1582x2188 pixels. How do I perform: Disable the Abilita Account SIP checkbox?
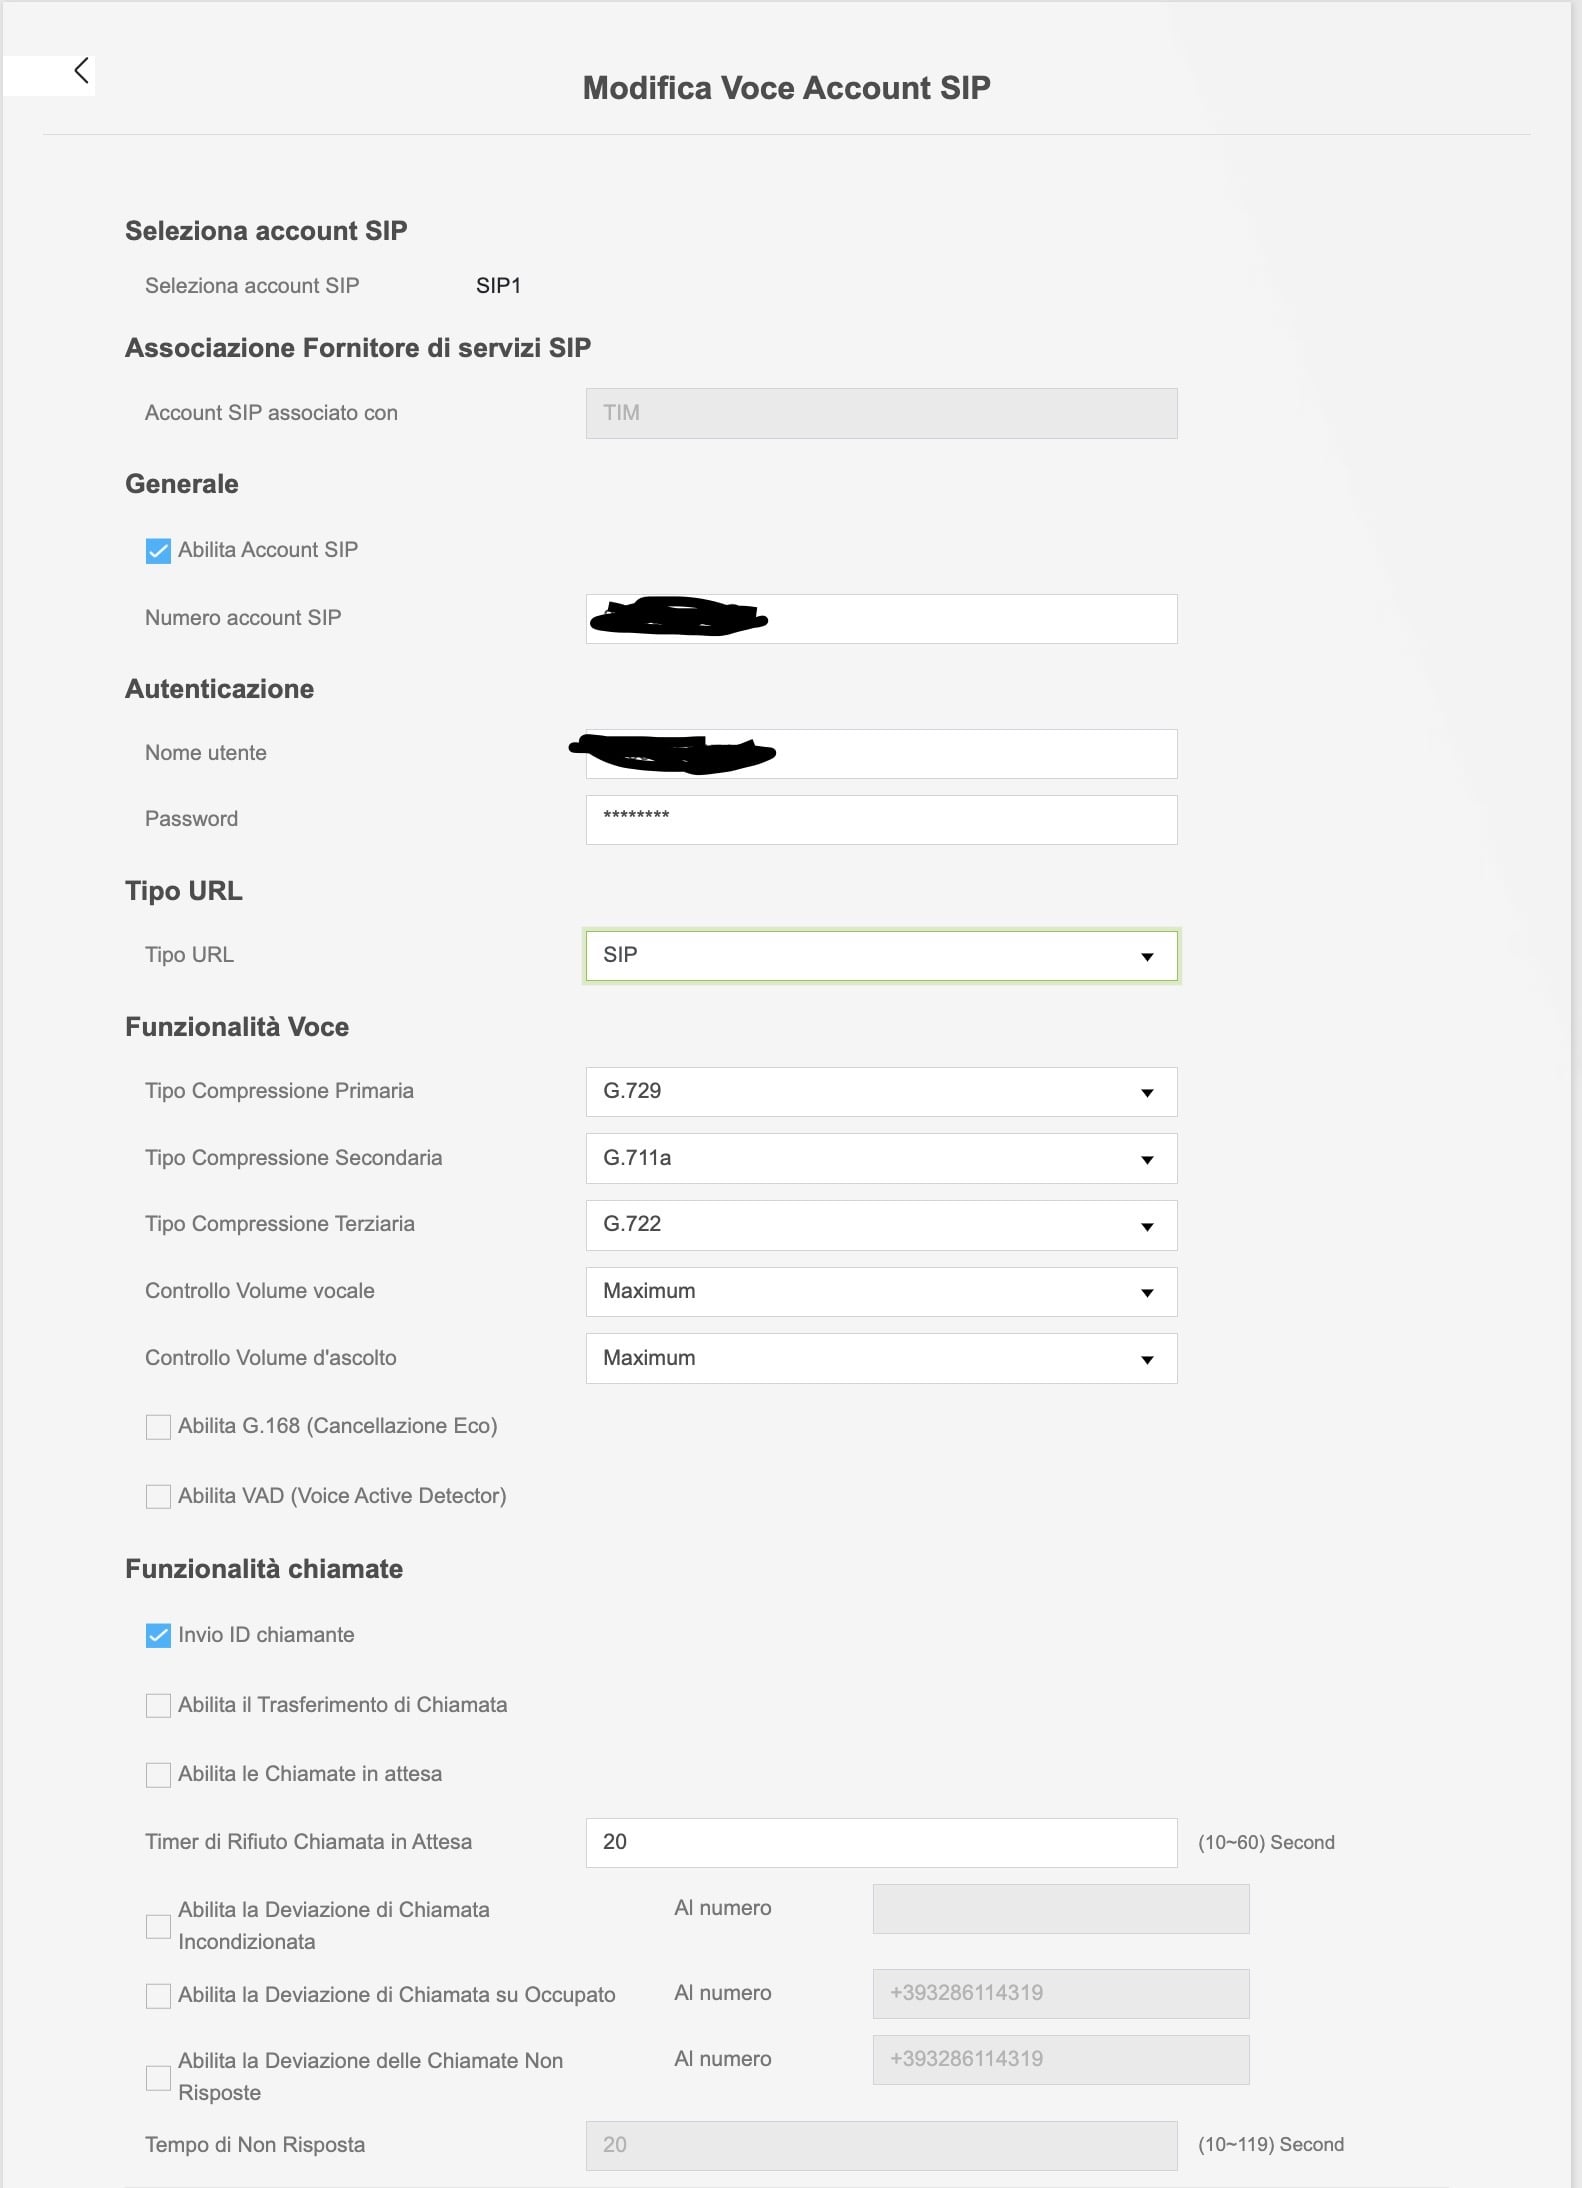(x=156, y=549)
